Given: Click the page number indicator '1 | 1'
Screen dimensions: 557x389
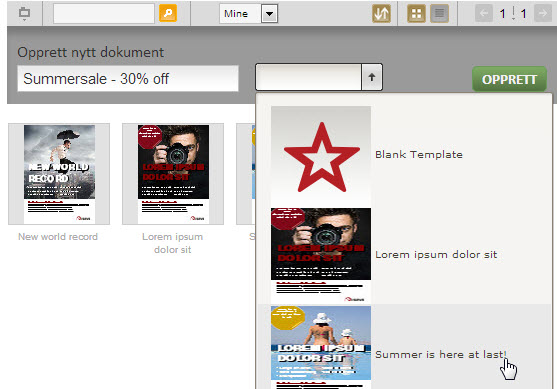Looking at the screenshot, I should click(x=513, y=13).
